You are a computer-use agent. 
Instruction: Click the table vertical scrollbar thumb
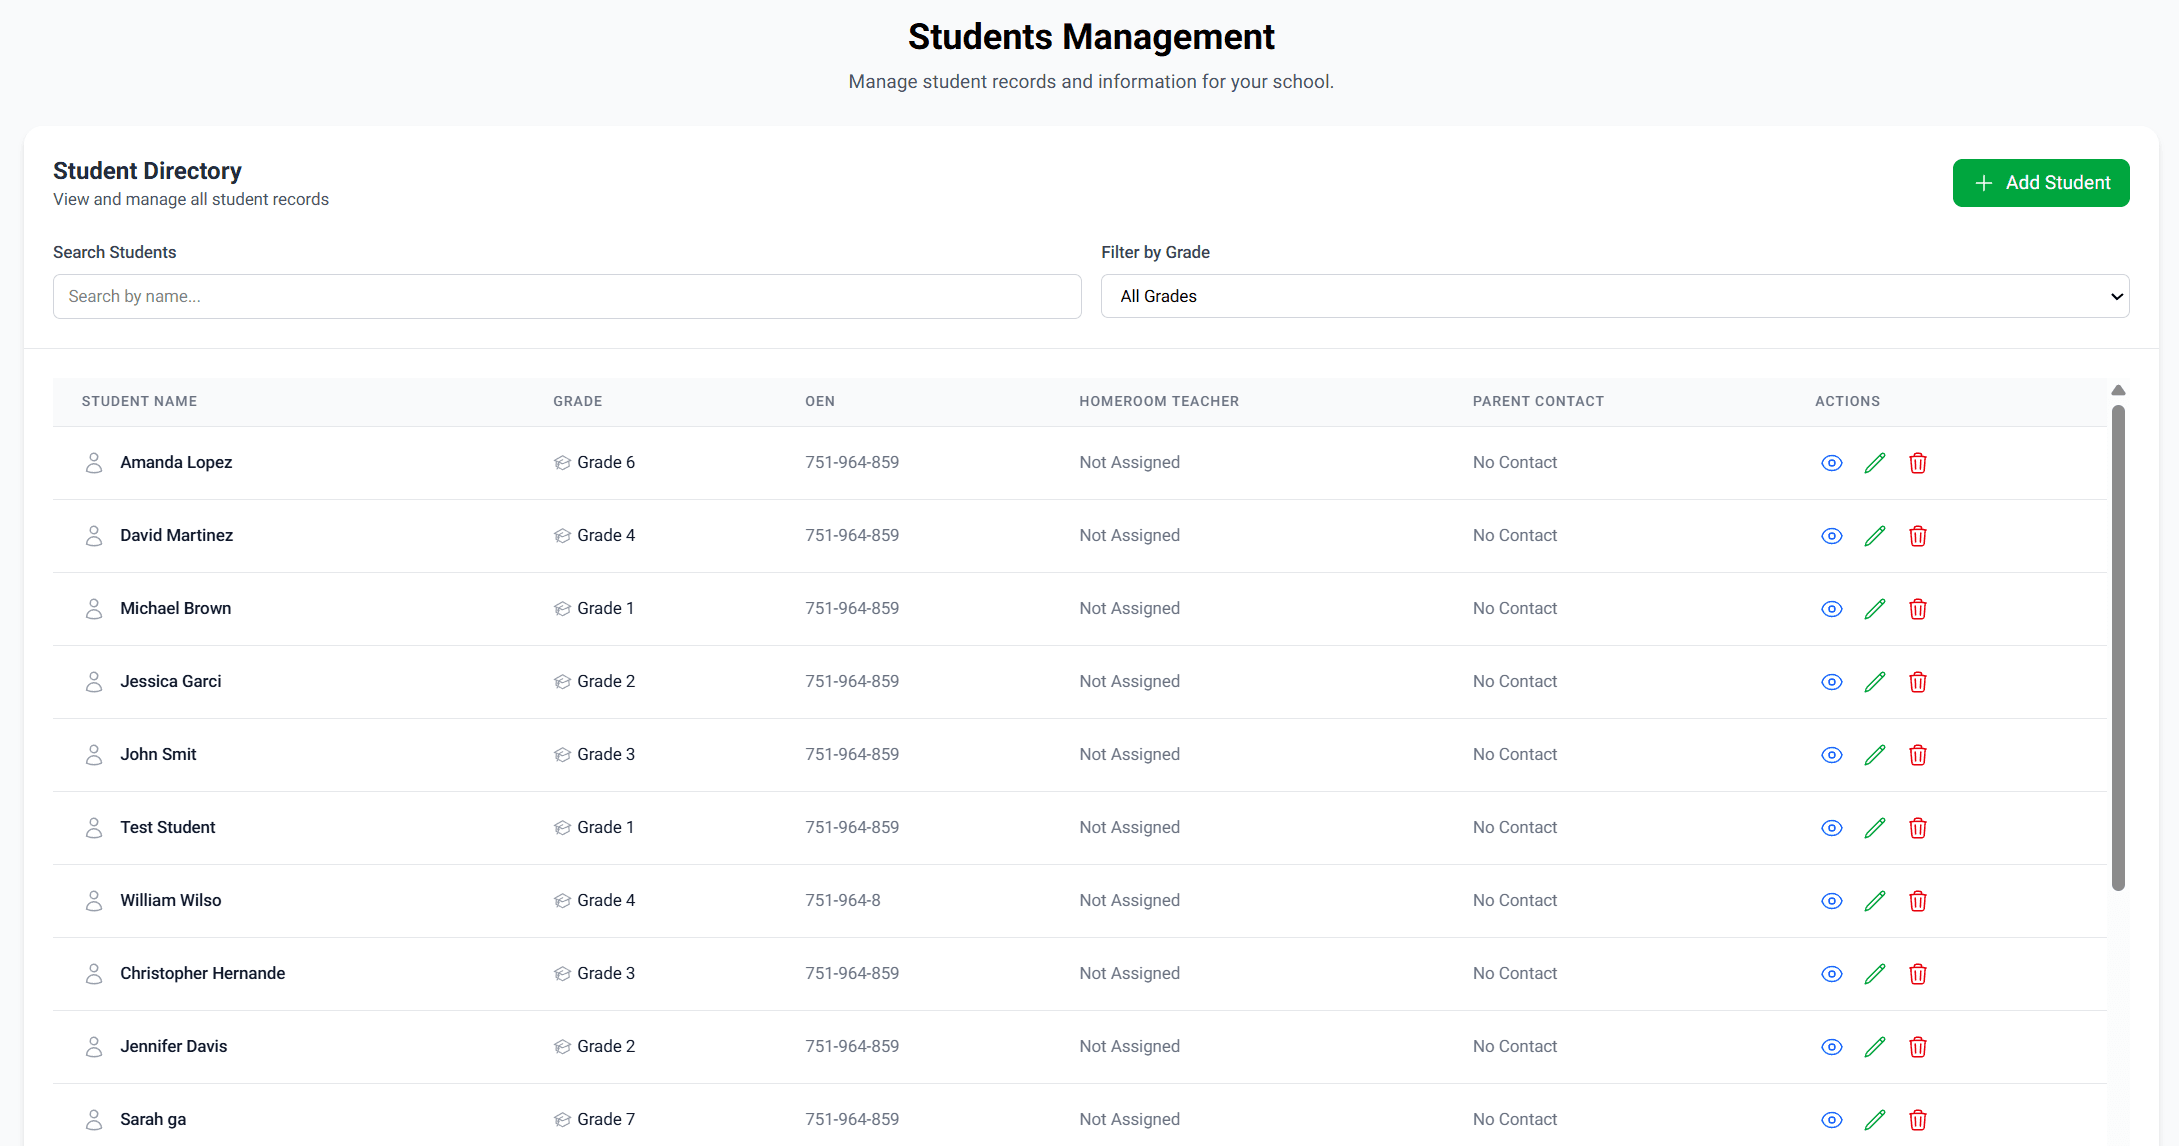click(x=2118, y=646)
